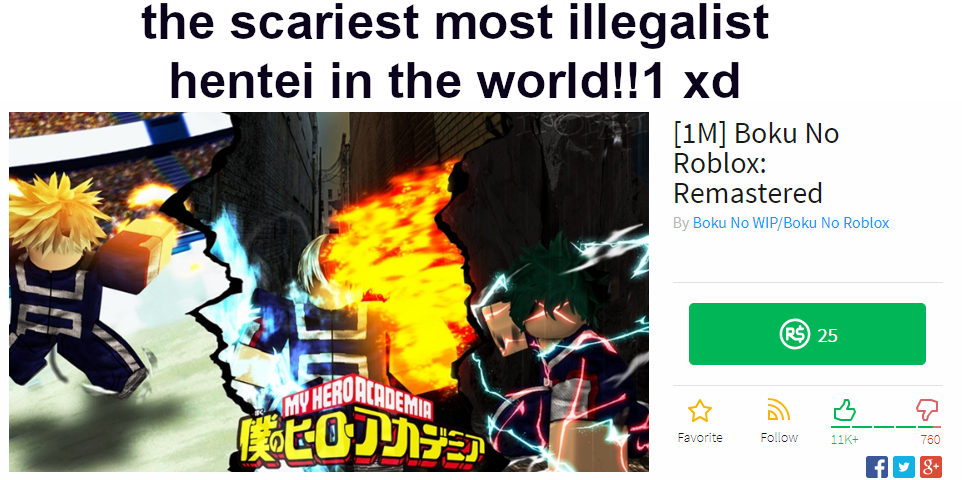Click the Favorite star icon

coord(699,411)
